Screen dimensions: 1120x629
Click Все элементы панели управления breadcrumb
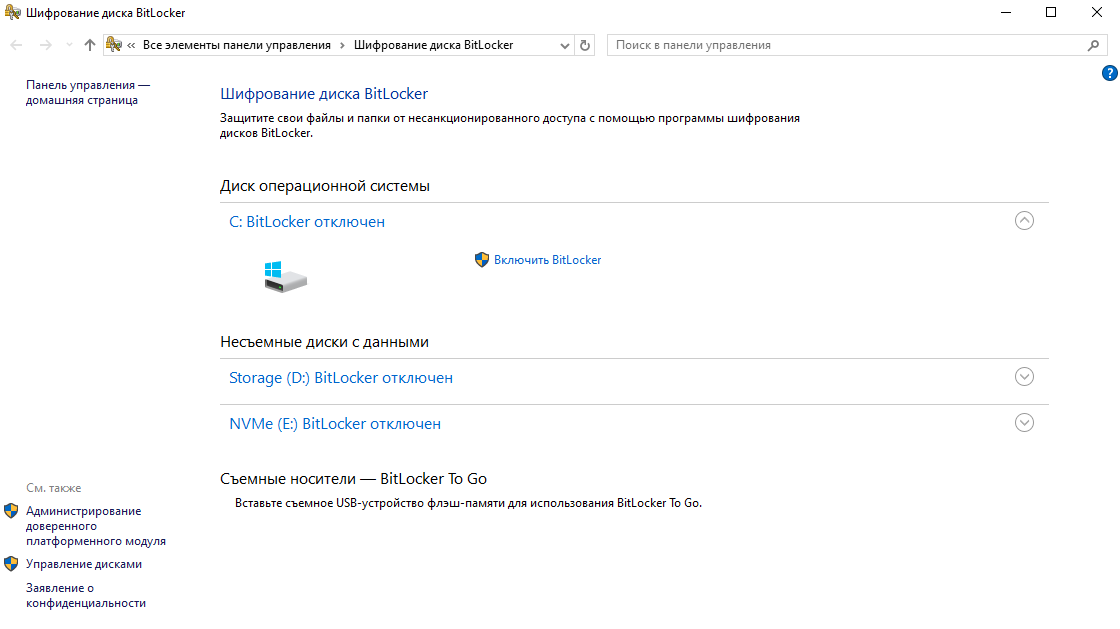(x=236, y=45)
